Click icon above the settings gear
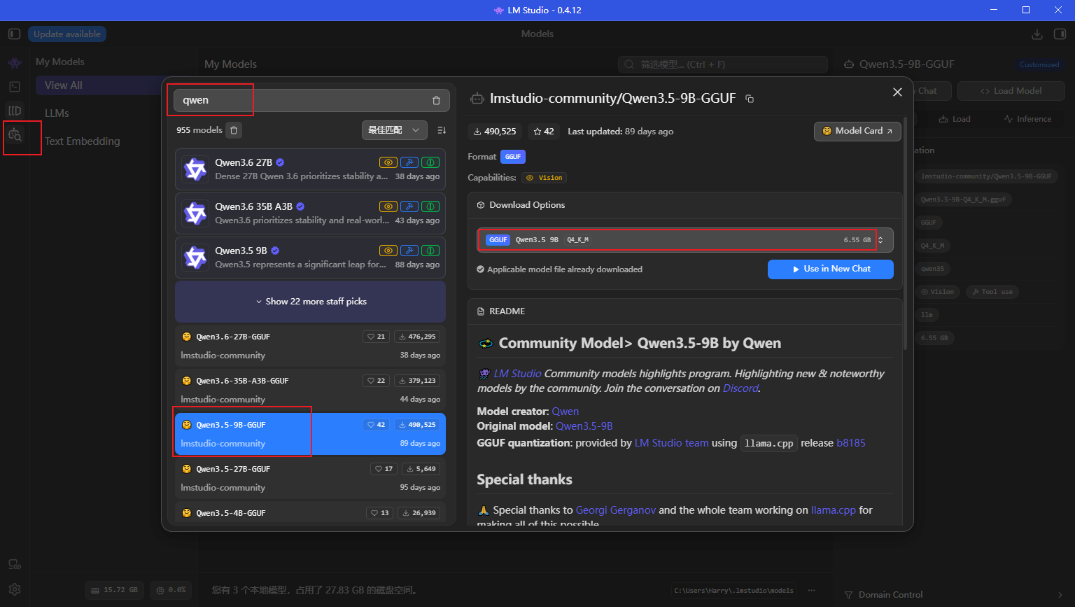 [x=14, y=564]
